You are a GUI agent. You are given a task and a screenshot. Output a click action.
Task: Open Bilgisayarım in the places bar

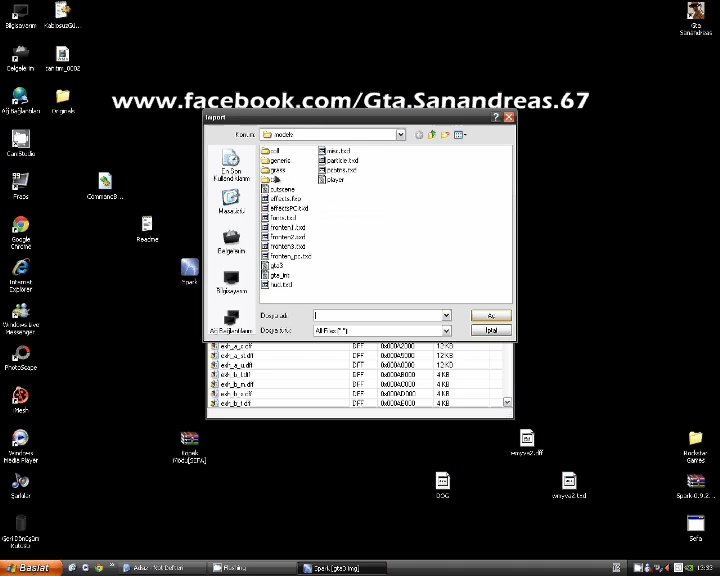coord(231,282)
